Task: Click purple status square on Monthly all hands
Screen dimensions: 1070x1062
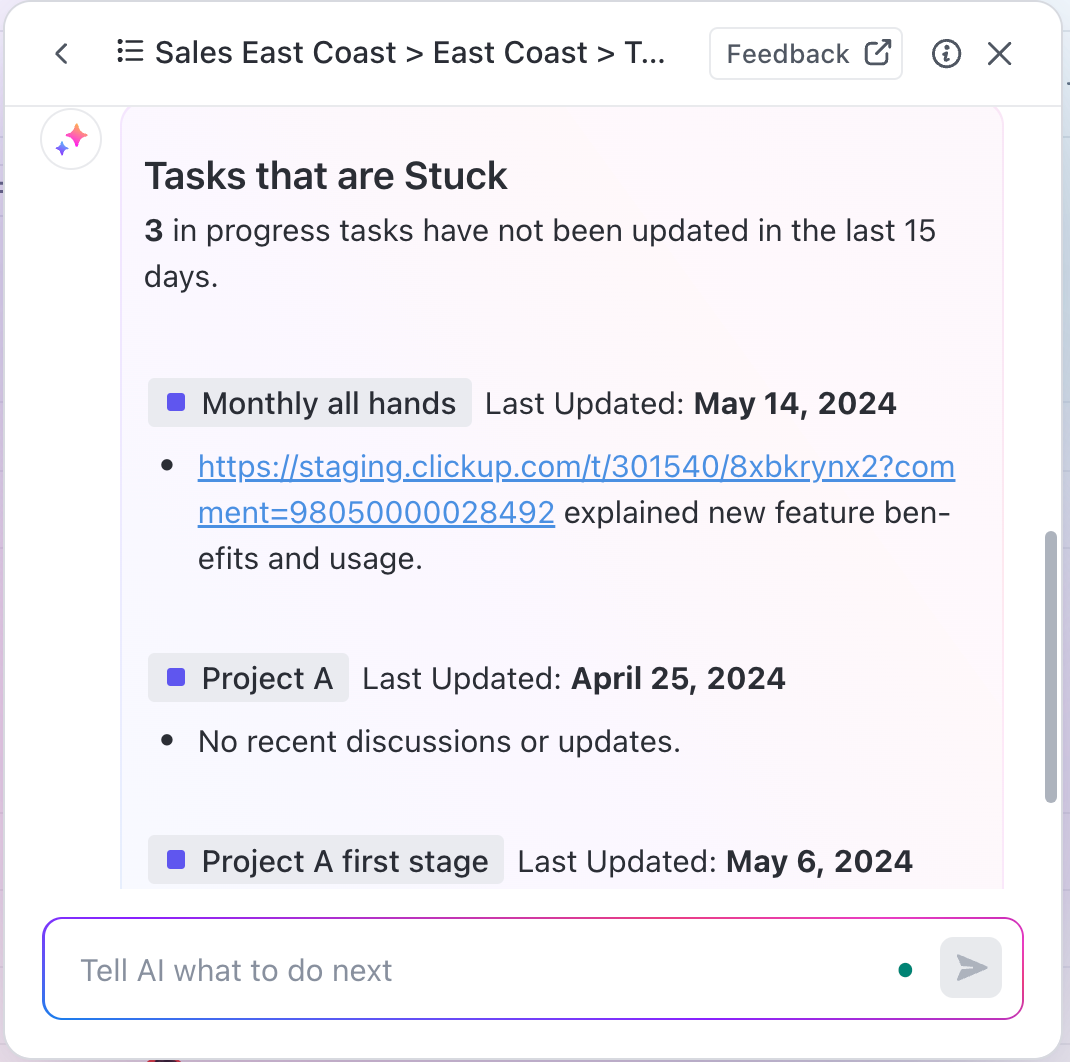Action: coord(176,402)
